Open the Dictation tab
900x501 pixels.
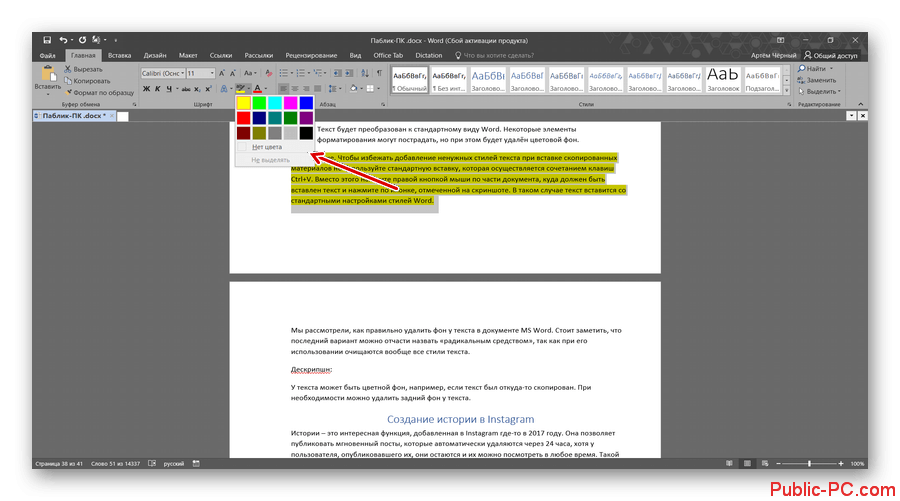(429, 56)
